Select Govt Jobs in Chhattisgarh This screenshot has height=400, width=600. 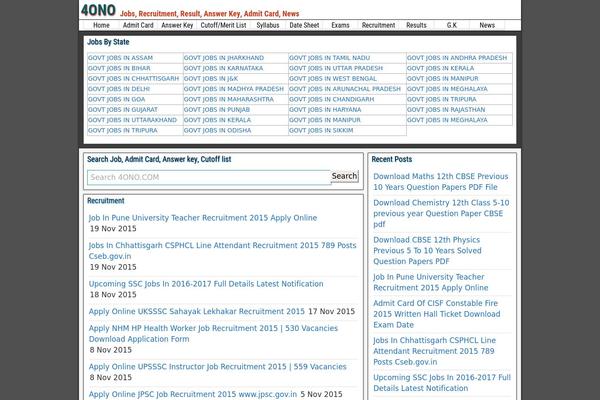134,78
